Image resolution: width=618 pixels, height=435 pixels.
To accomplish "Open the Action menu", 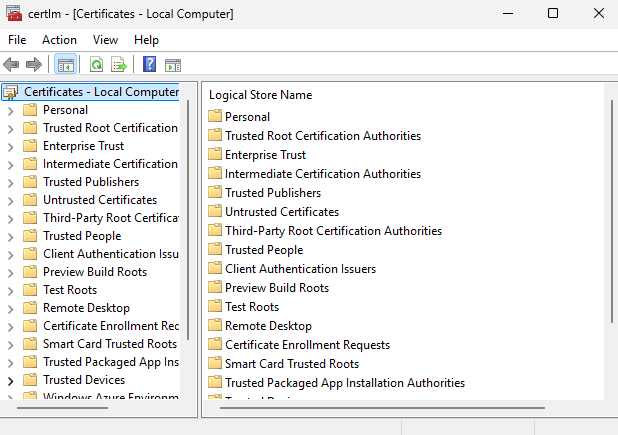I will (x=59, y=40).
